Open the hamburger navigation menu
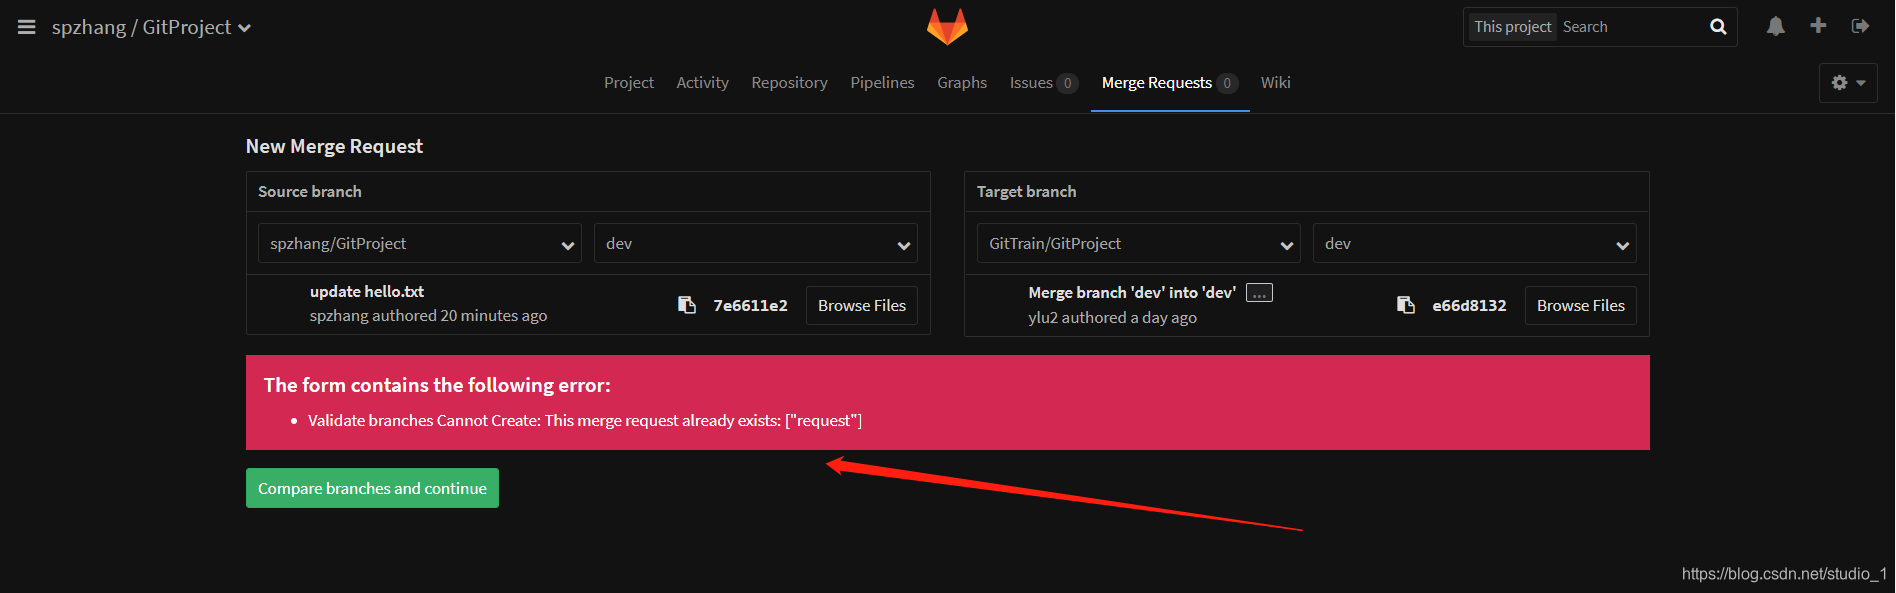The width and height of the screenshot is (1896, 593). pyautogui.click(x=27, y=27)
